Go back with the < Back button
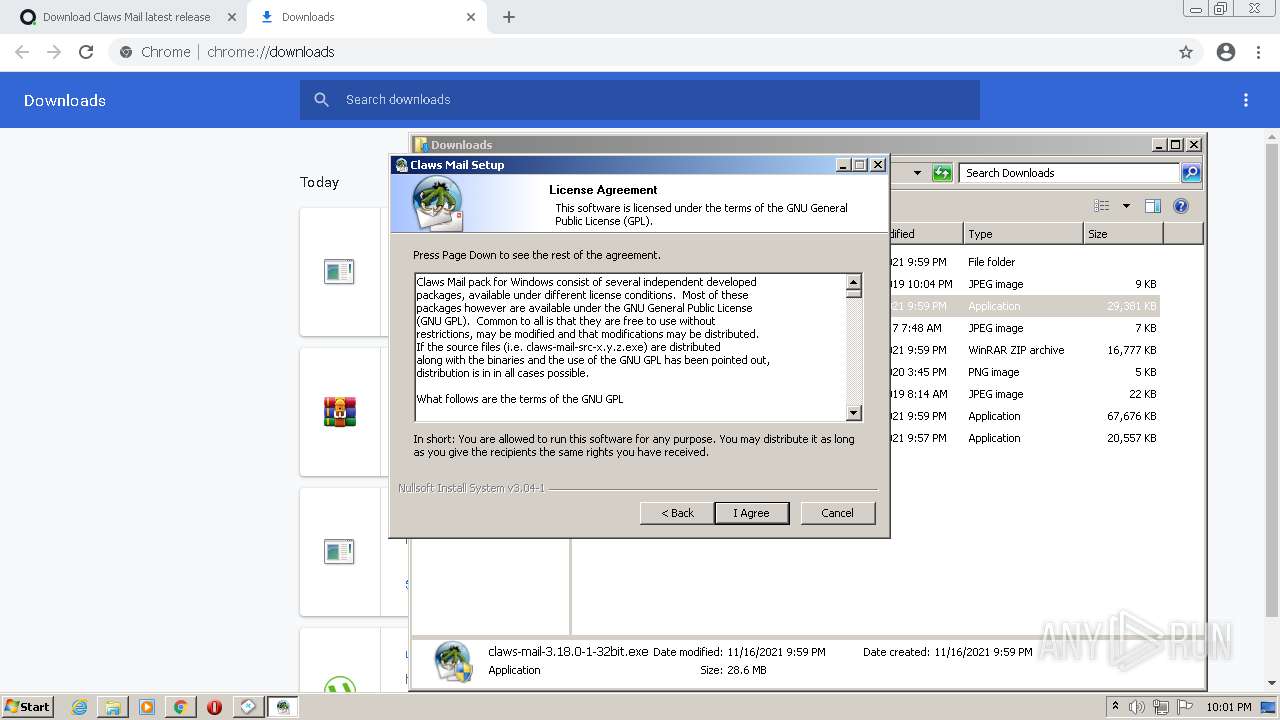 point(677,513)
